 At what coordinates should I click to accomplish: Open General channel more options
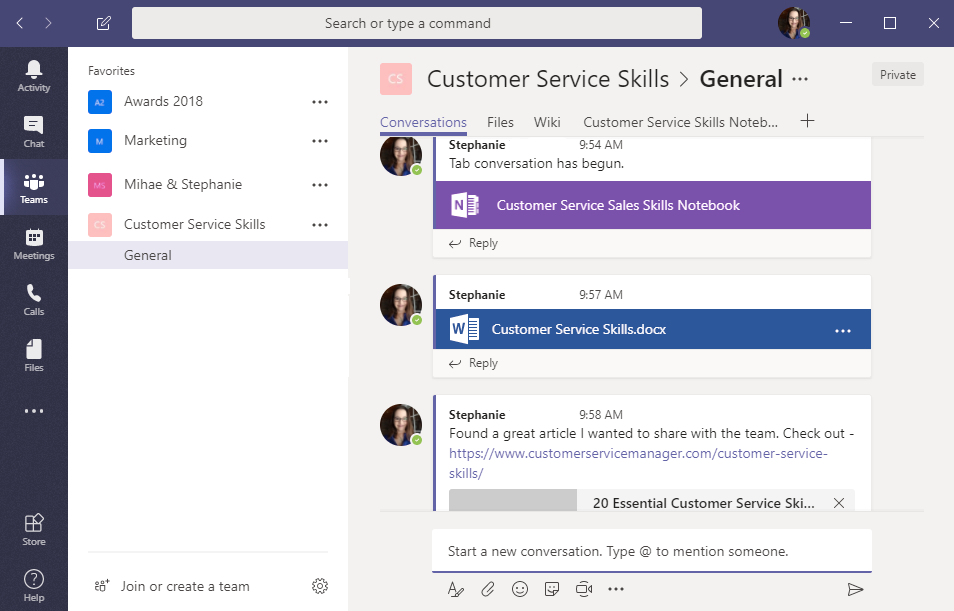coord(800,79)
